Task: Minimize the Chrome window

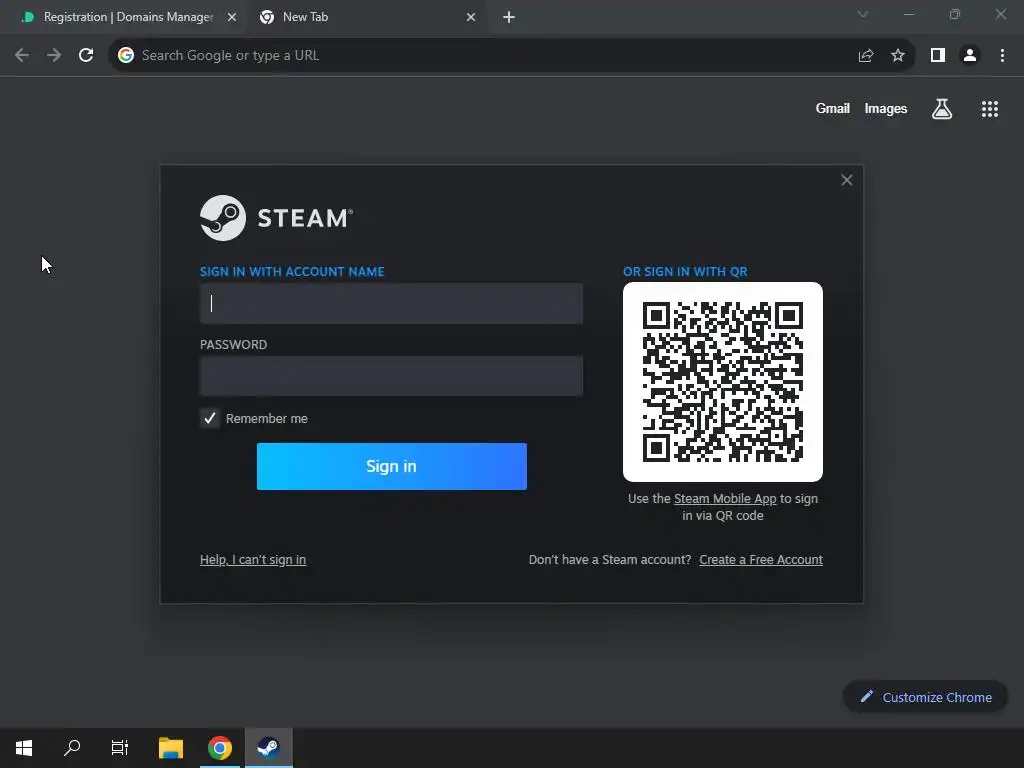Action: pyautogui.click(x=908, y=14)
